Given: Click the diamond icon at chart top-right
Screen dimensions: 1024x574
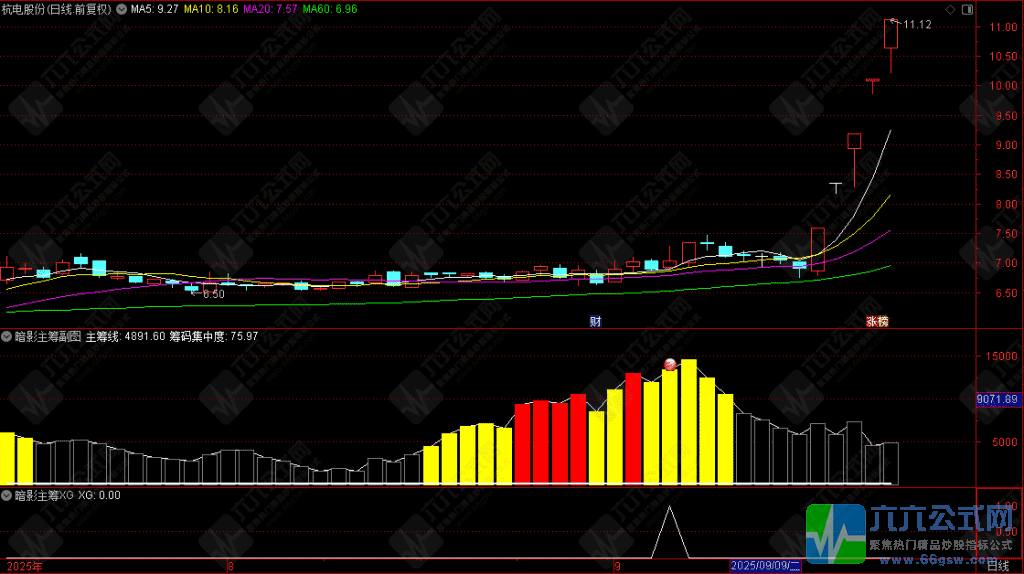Looking at the screenshot, I should pyautogui.click(x=951, y=9).
